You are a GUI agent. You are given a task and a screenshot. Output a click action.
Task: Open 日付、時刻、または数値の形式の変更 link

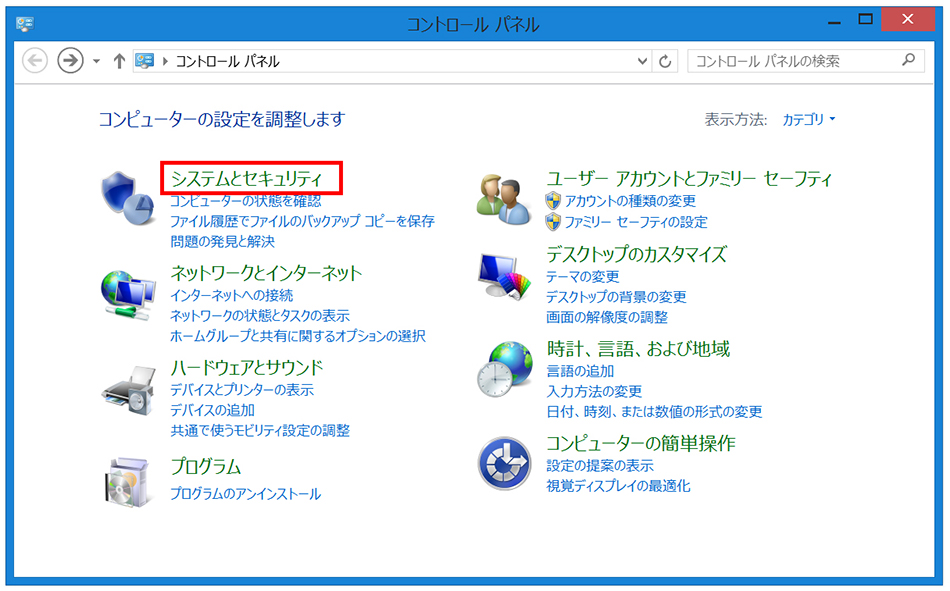point(654,412)
